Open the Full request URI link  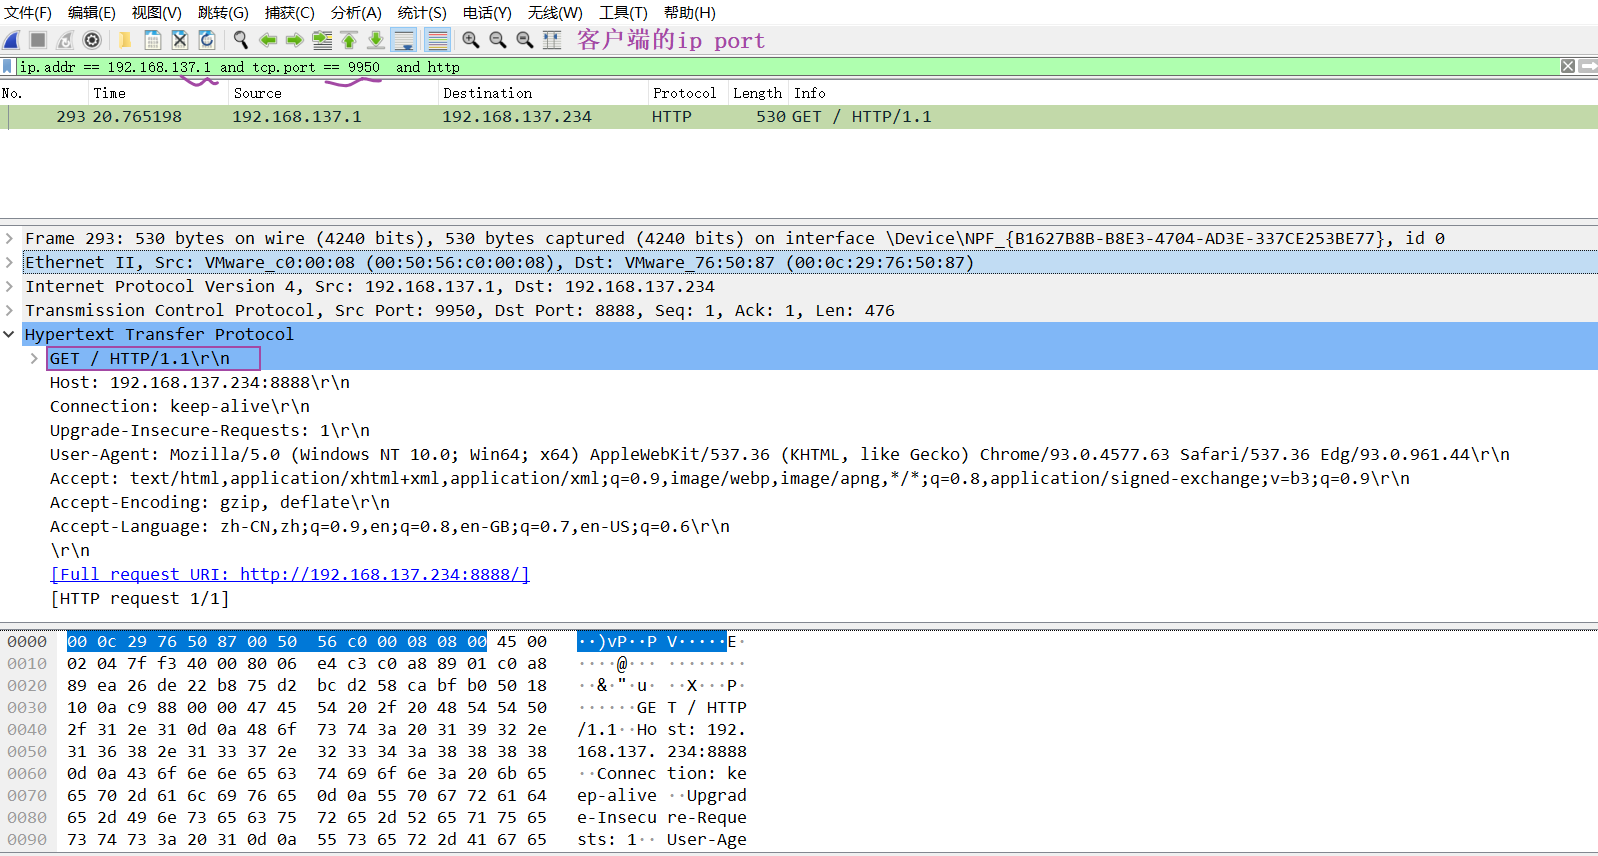[290, 574]
